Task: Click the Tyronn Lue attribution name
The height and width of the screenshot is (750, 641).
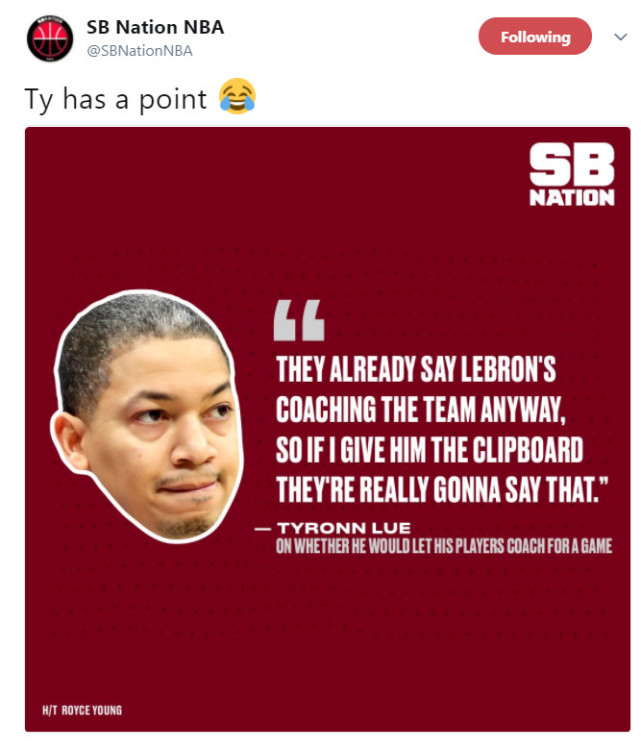Action: pyautogui.click(x=343, y=528)
